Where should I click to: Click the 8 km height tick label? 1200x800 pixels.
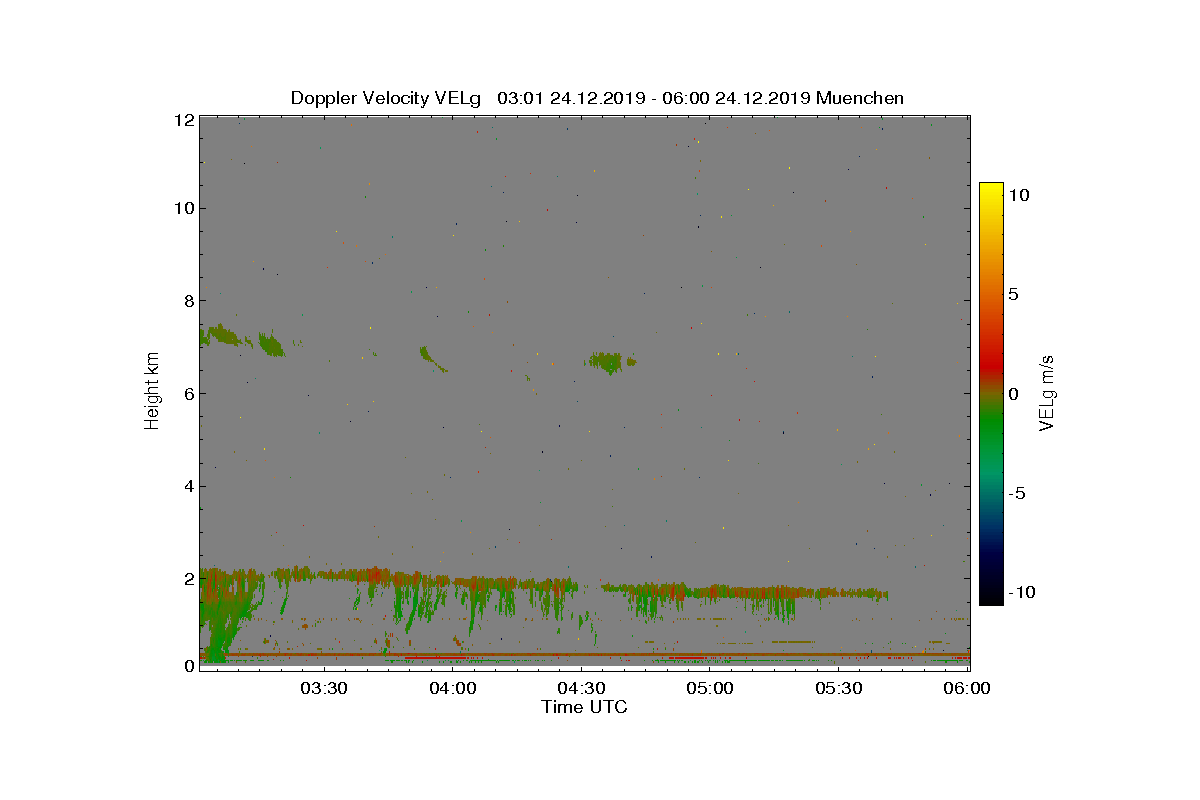click(187, 301)
